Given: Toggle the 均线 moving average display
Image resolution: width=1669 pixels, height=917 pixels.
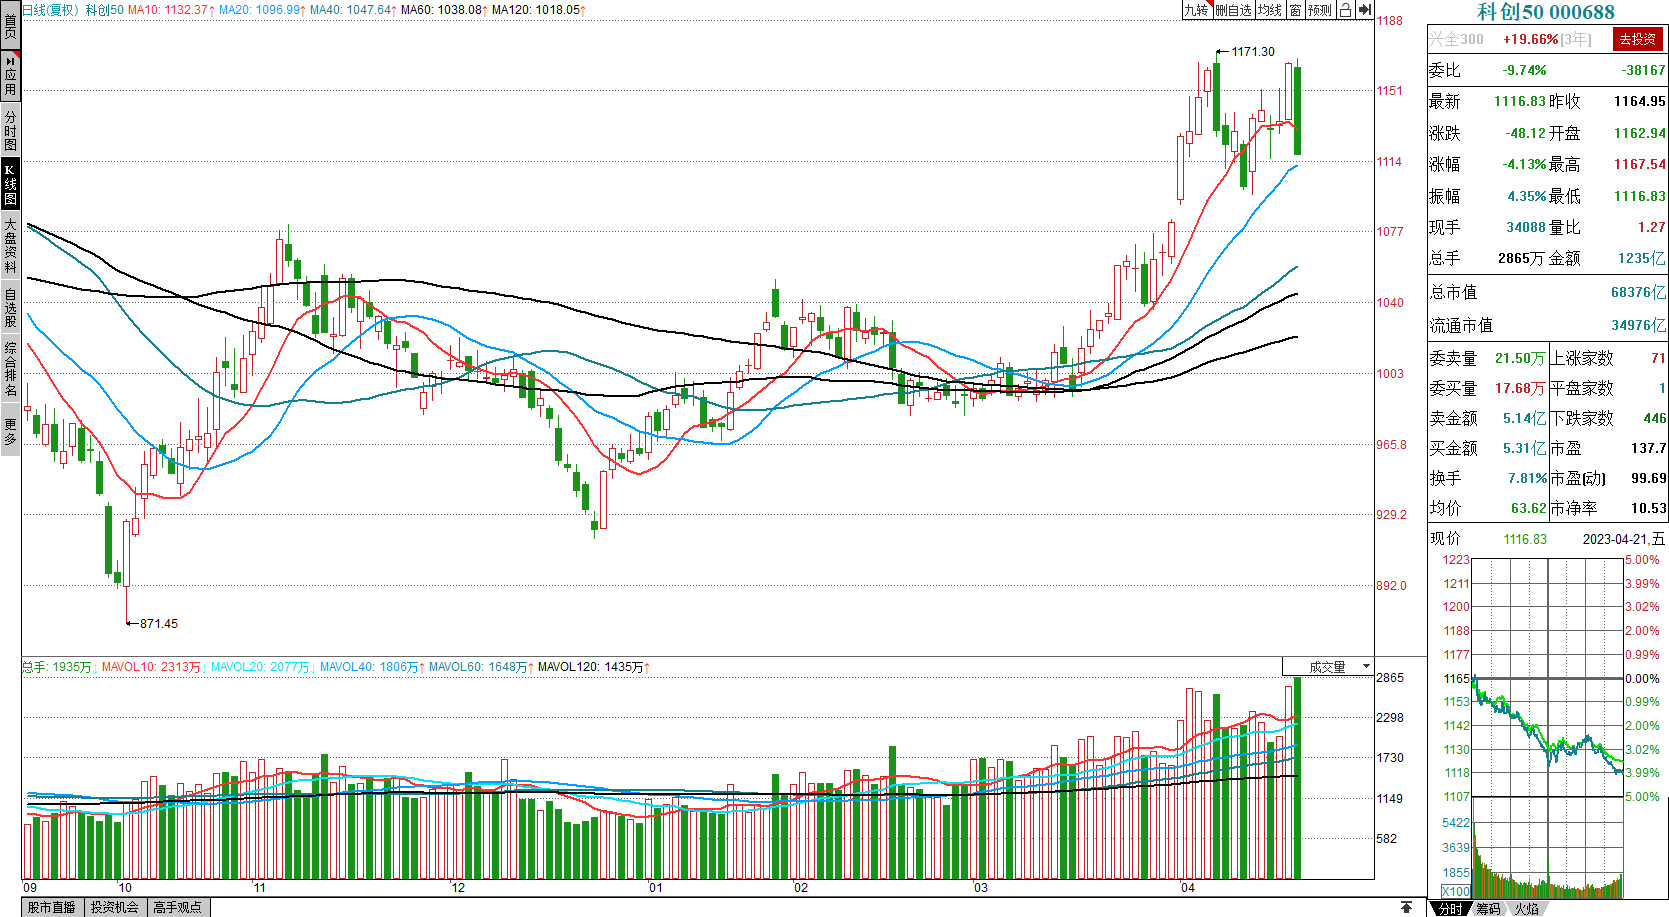Looking at the screenshot, I should 1270,10.
